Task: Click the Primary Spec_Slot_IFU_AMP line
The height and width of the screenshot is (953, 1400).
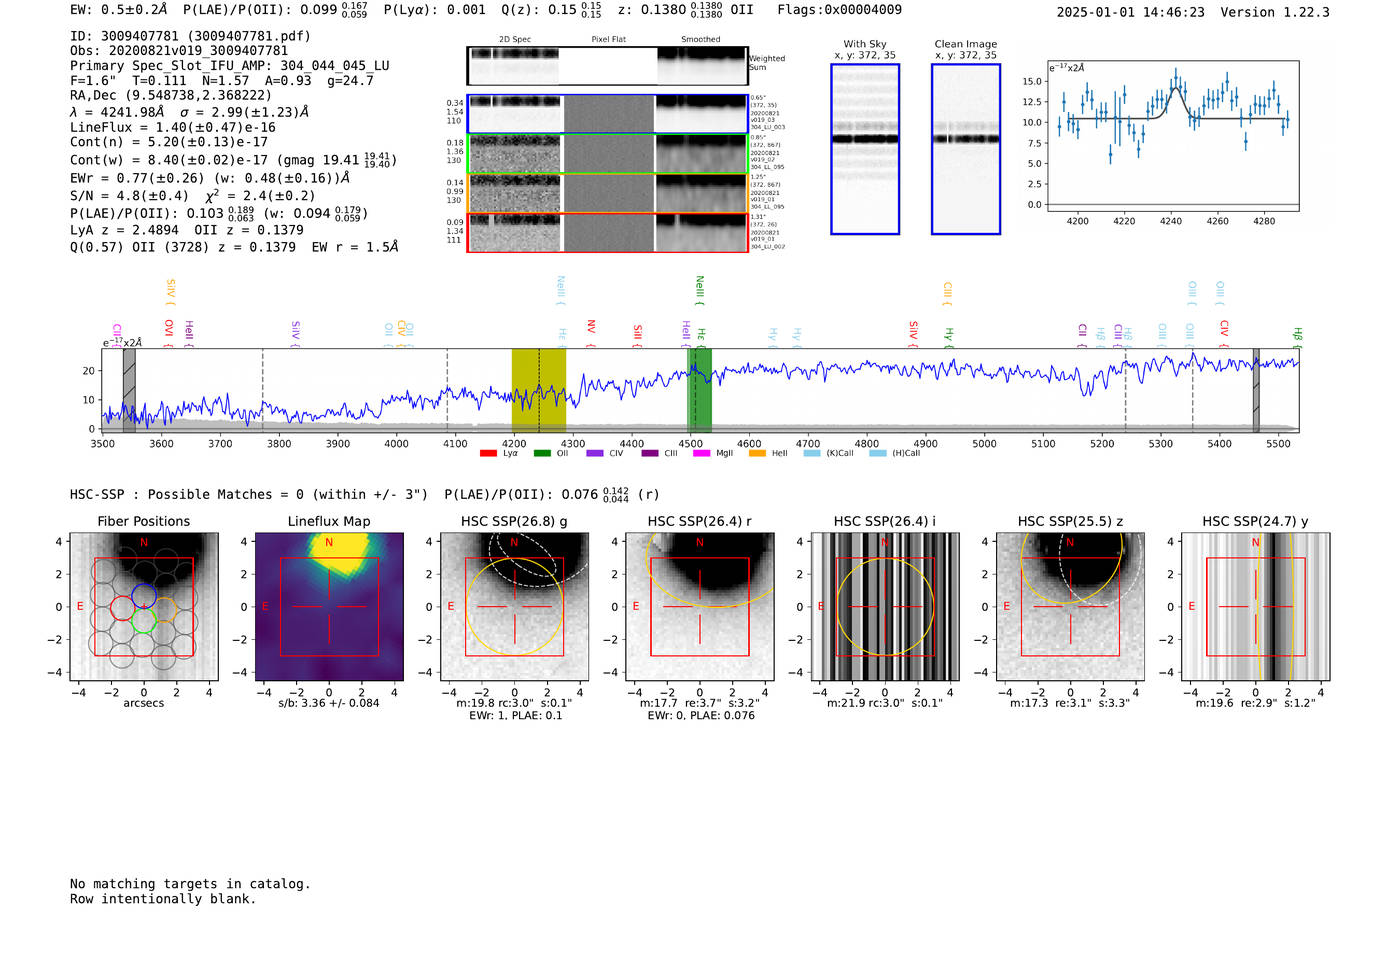Action: click(x=230, y=66)
